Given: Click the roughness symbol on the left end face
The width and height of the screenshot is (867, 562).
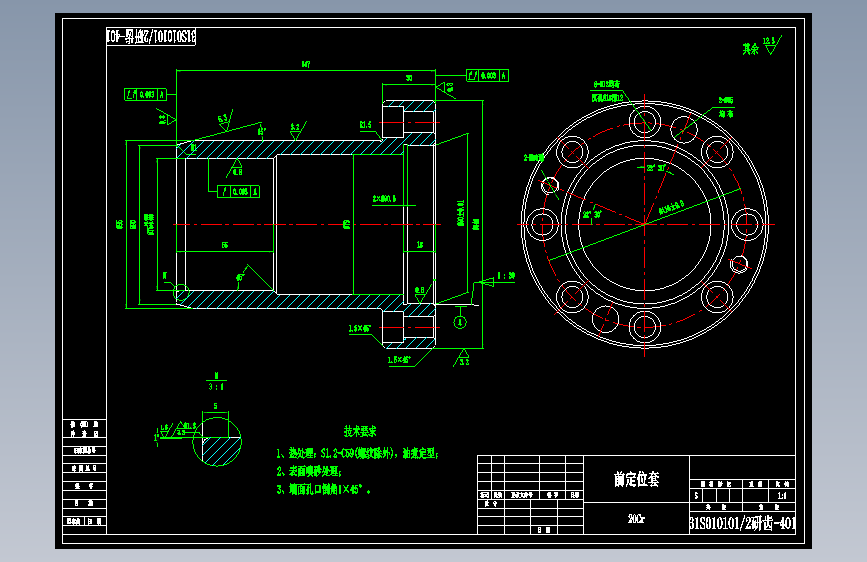Looking at the screenshot, I should click(165, 117).
